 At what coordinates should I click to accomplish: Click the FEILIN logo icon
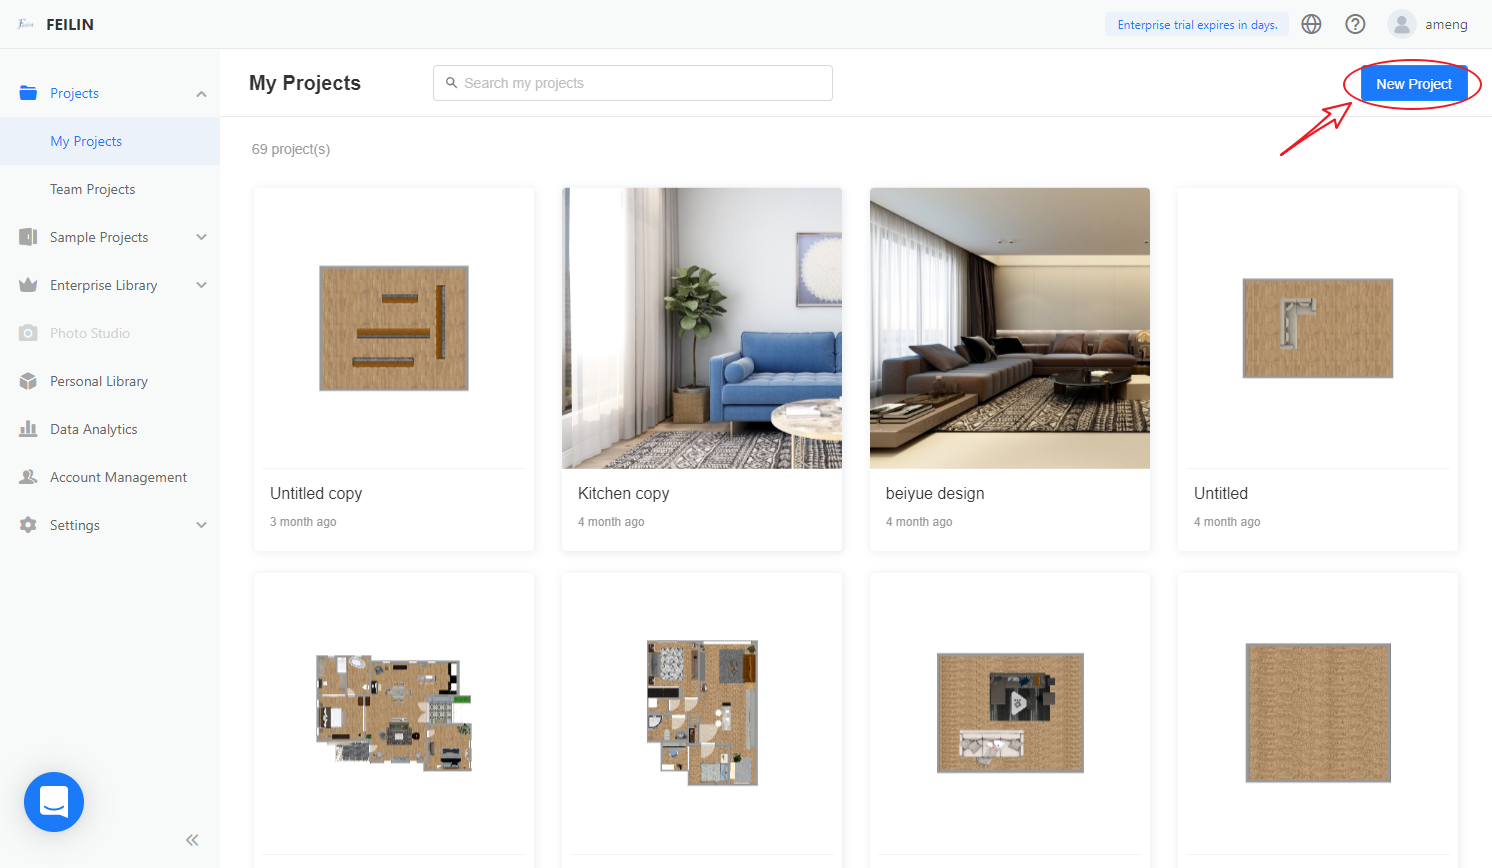click(x=26, y=24)
